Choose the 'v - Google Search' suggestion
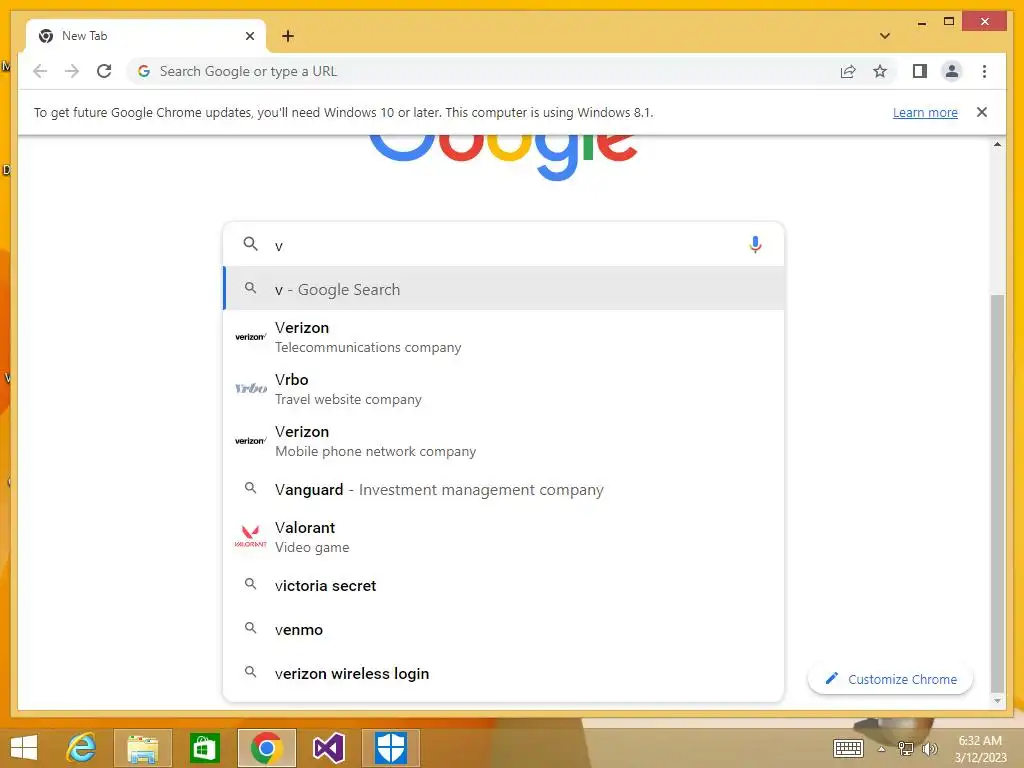The height and width of the screenshot is (768, 1024). (504, 289)
